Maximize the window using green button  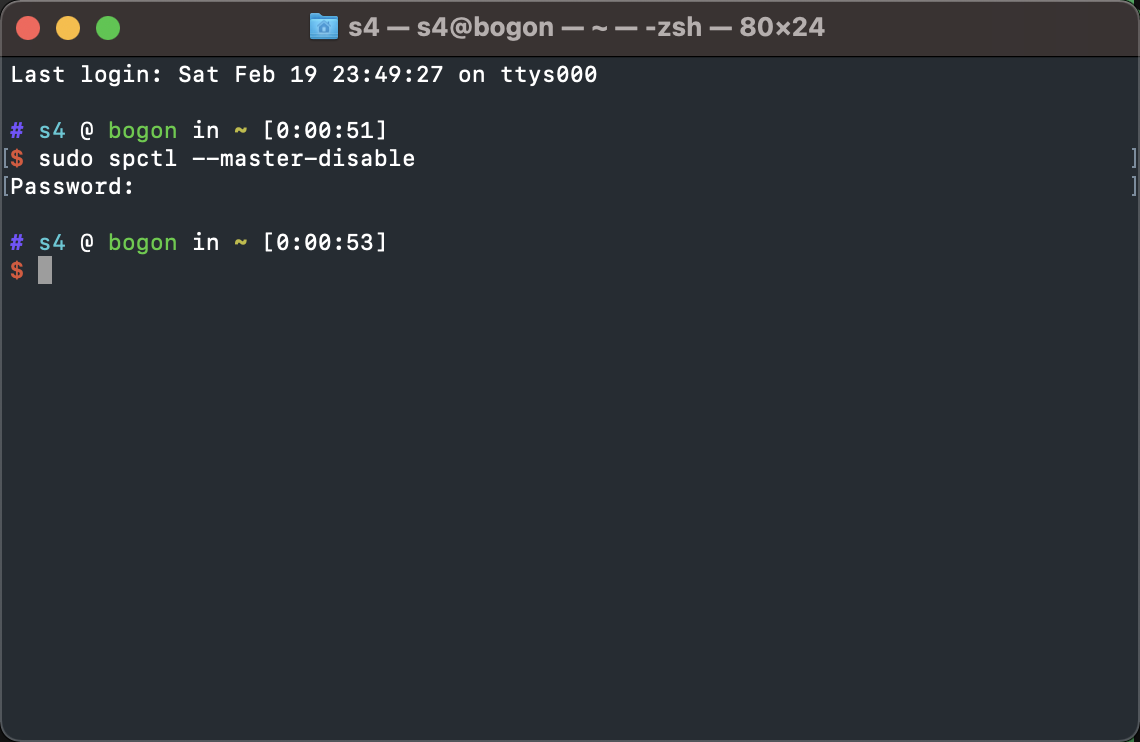[x=108, y=28]
